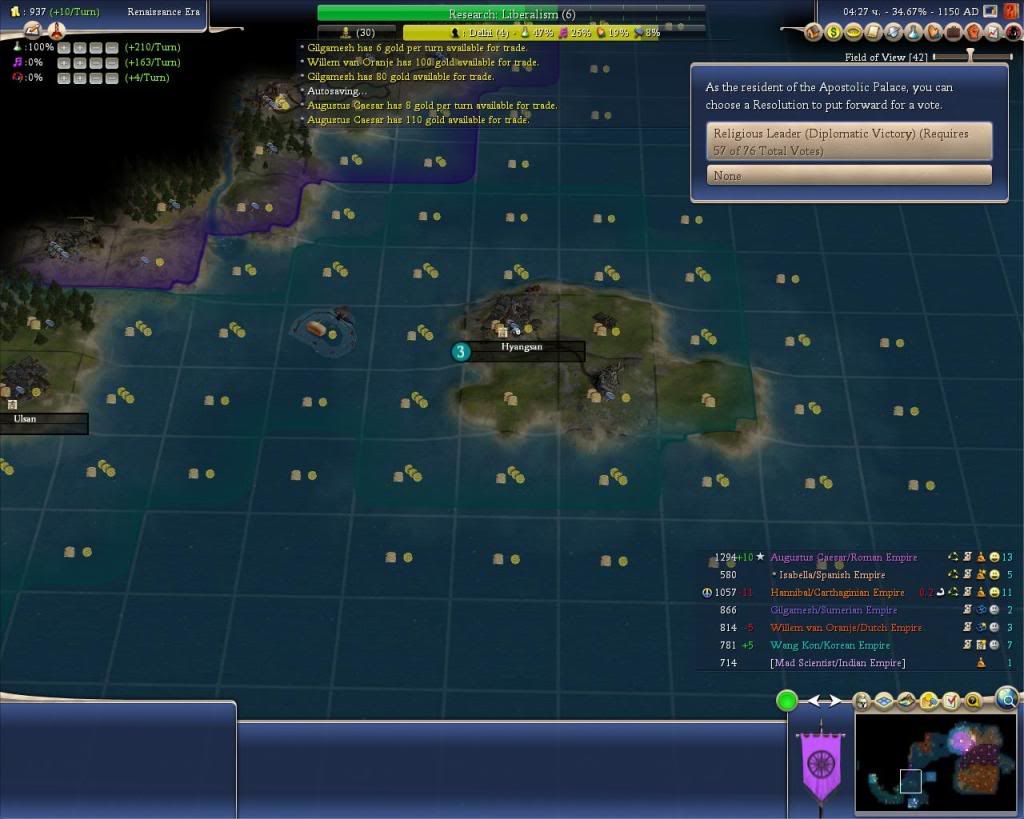
Task: Increase espionage rate with first plus button
Action: point(63,78)
